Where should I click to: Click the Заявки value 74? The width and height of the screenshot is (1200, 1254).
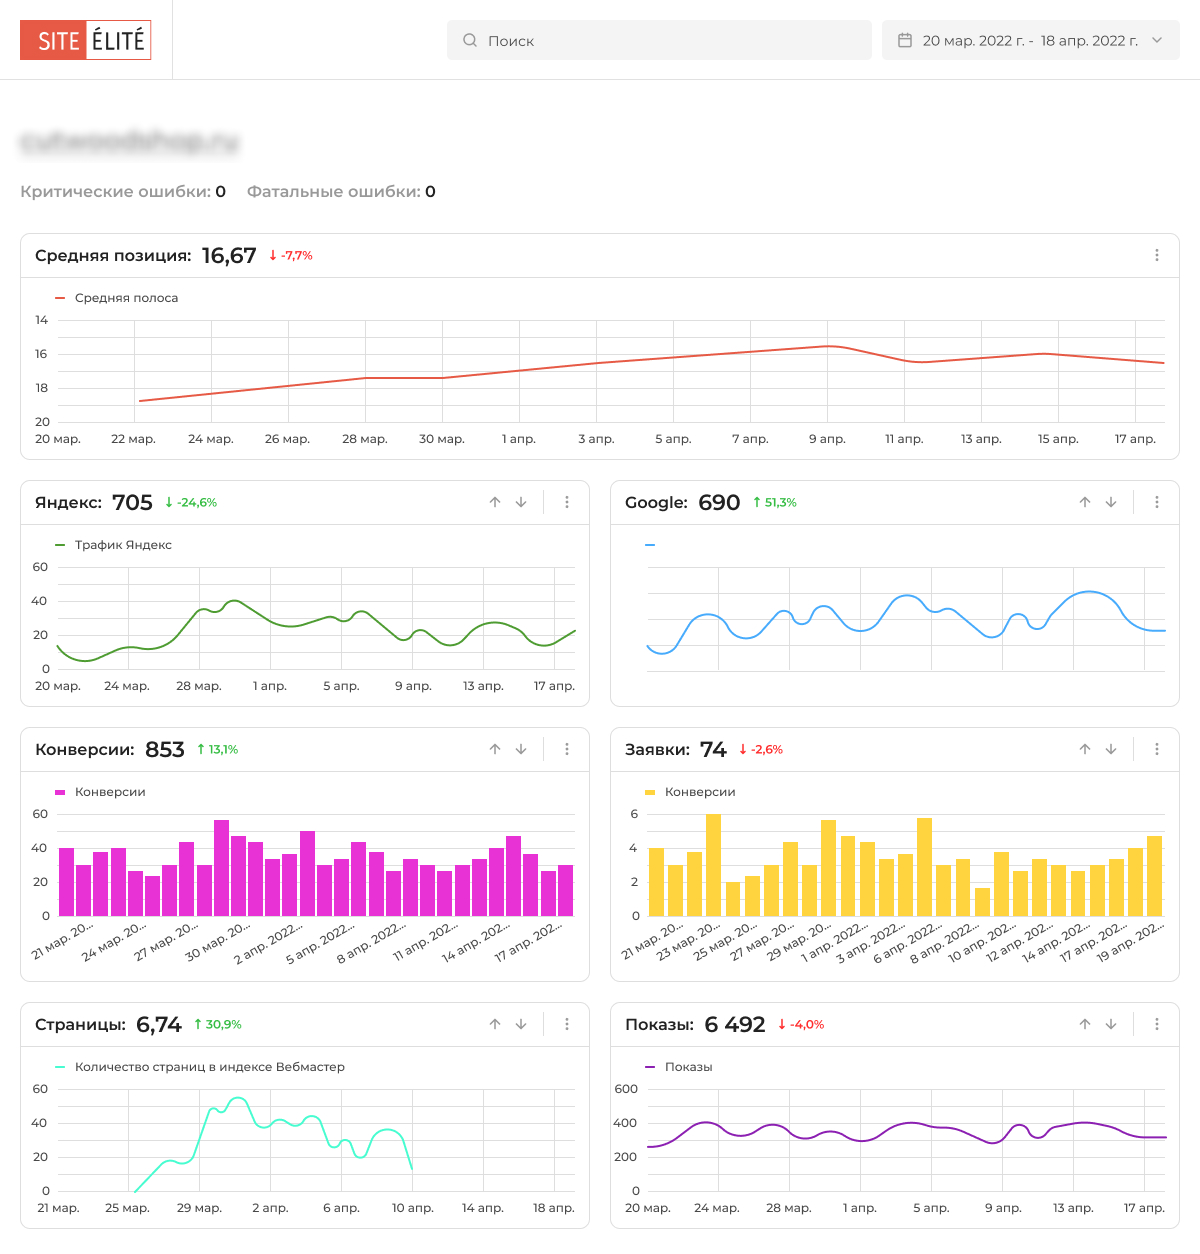[713, 749]
